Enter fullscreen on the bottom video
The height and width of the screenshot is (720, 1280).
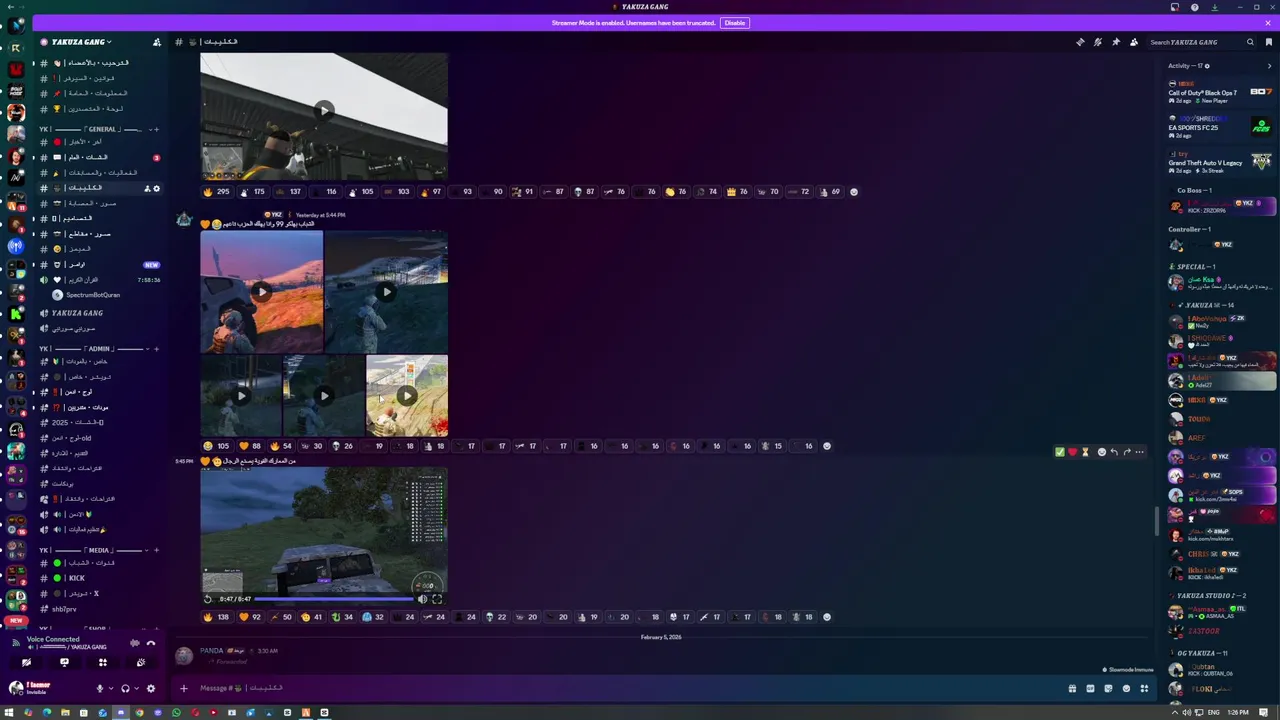tap(437, 599)
